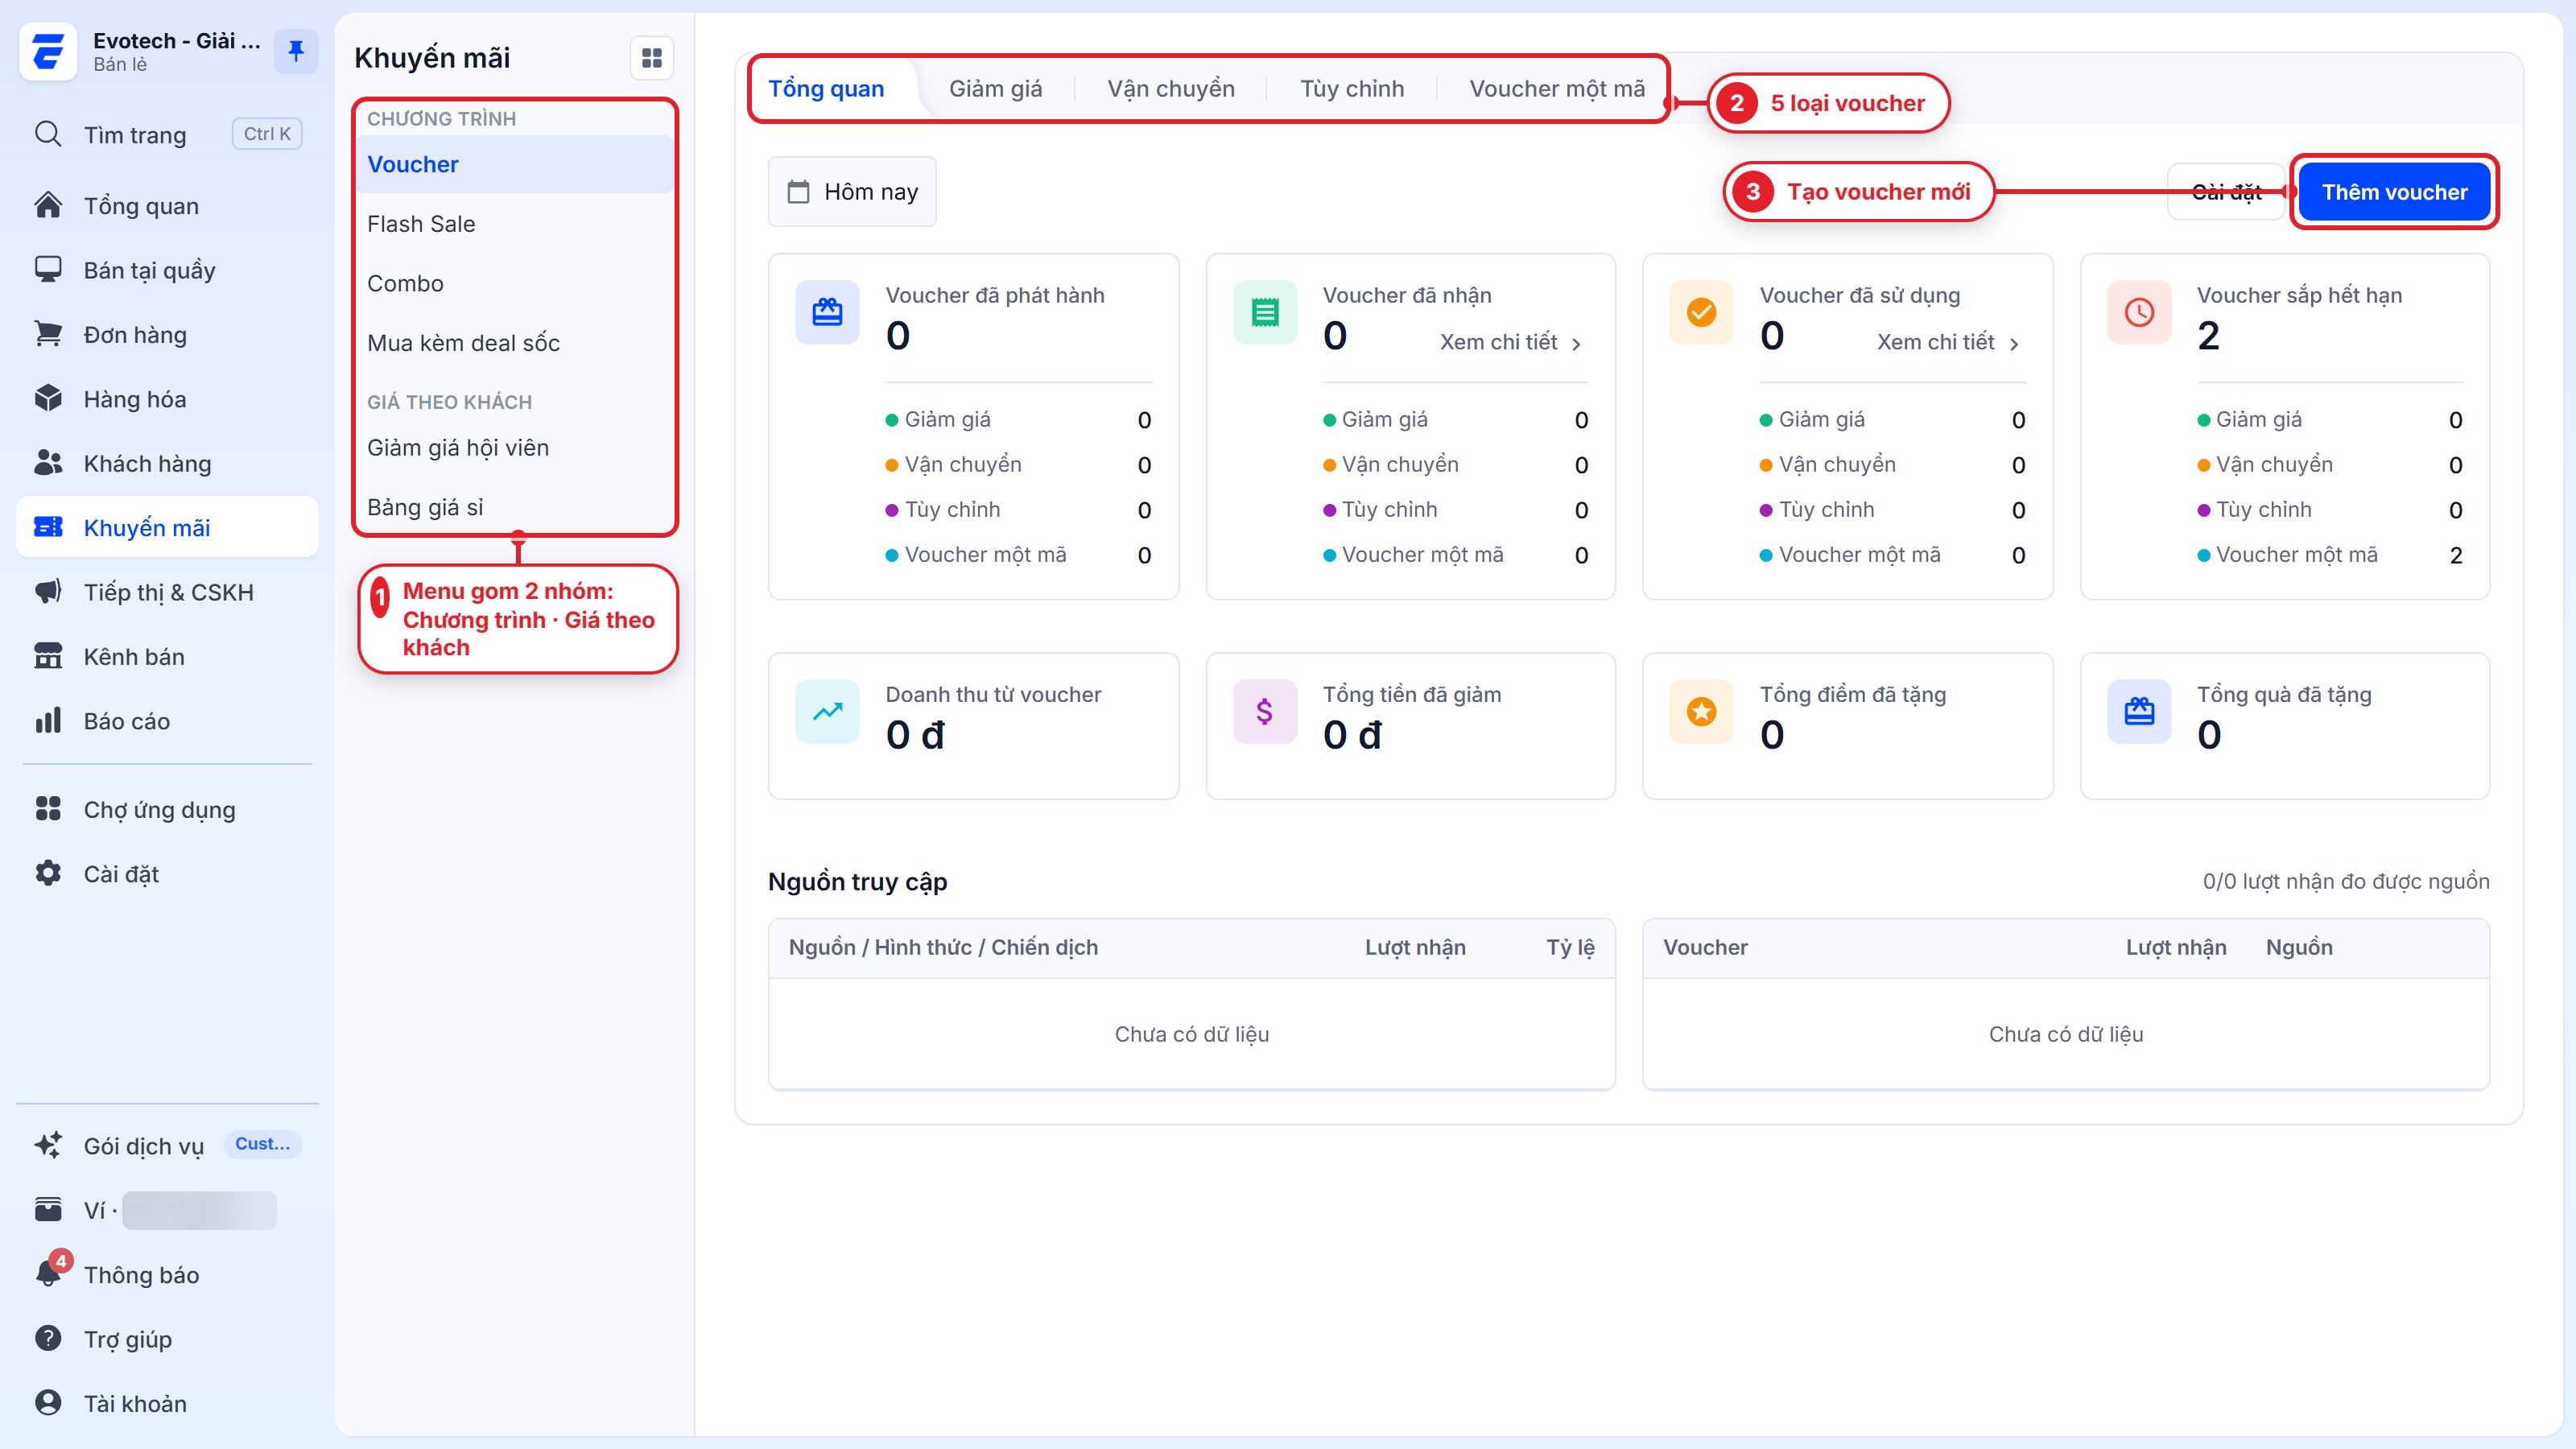Switch to the Vận chuyển tab
Image resolution: width=2576 pixels, height=1449 pixels.
pos(1171,89)
